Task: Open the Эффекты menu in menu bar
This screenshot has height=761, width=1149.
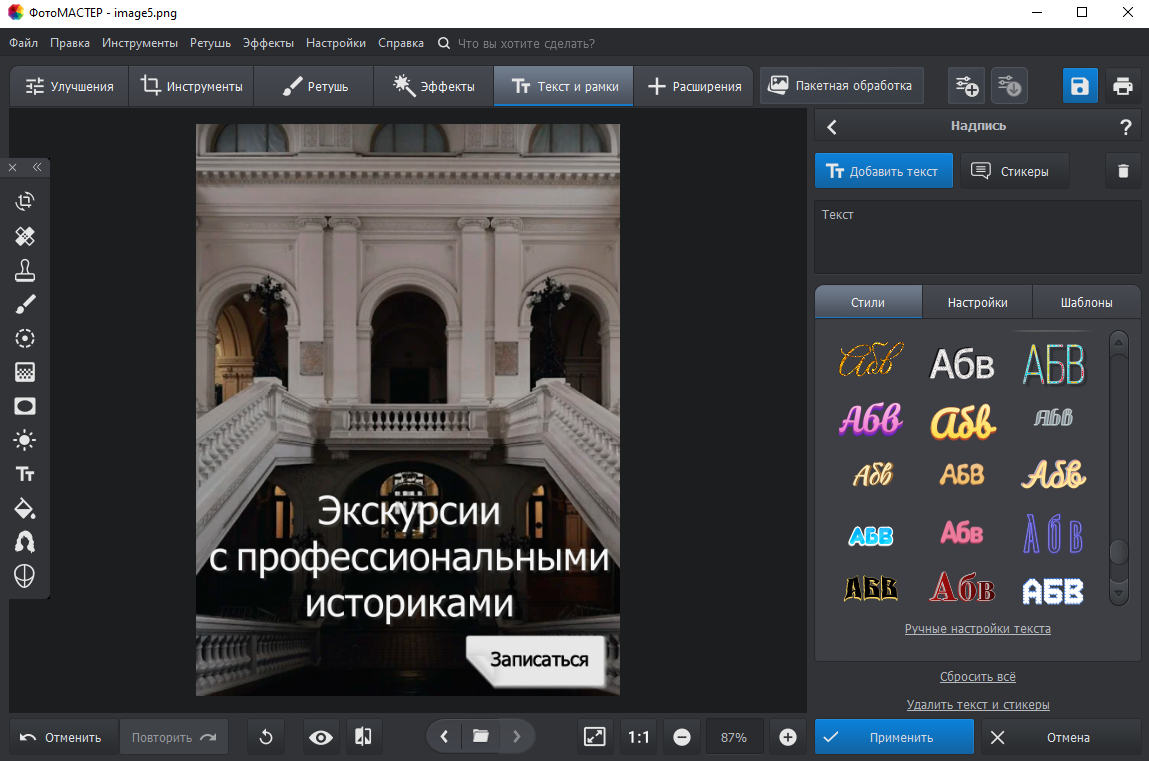Action: pyautogui.click(x=268, y=43)
